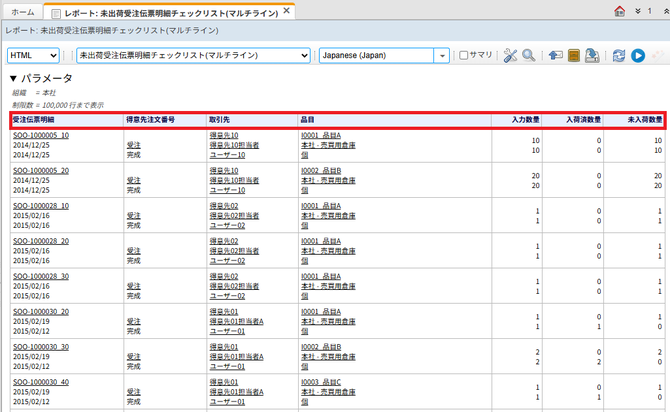Click ユーザー02 in row SOO-1000028_30
The width and height of the screenshot is (670, 412).
click(x=227, y=296)
